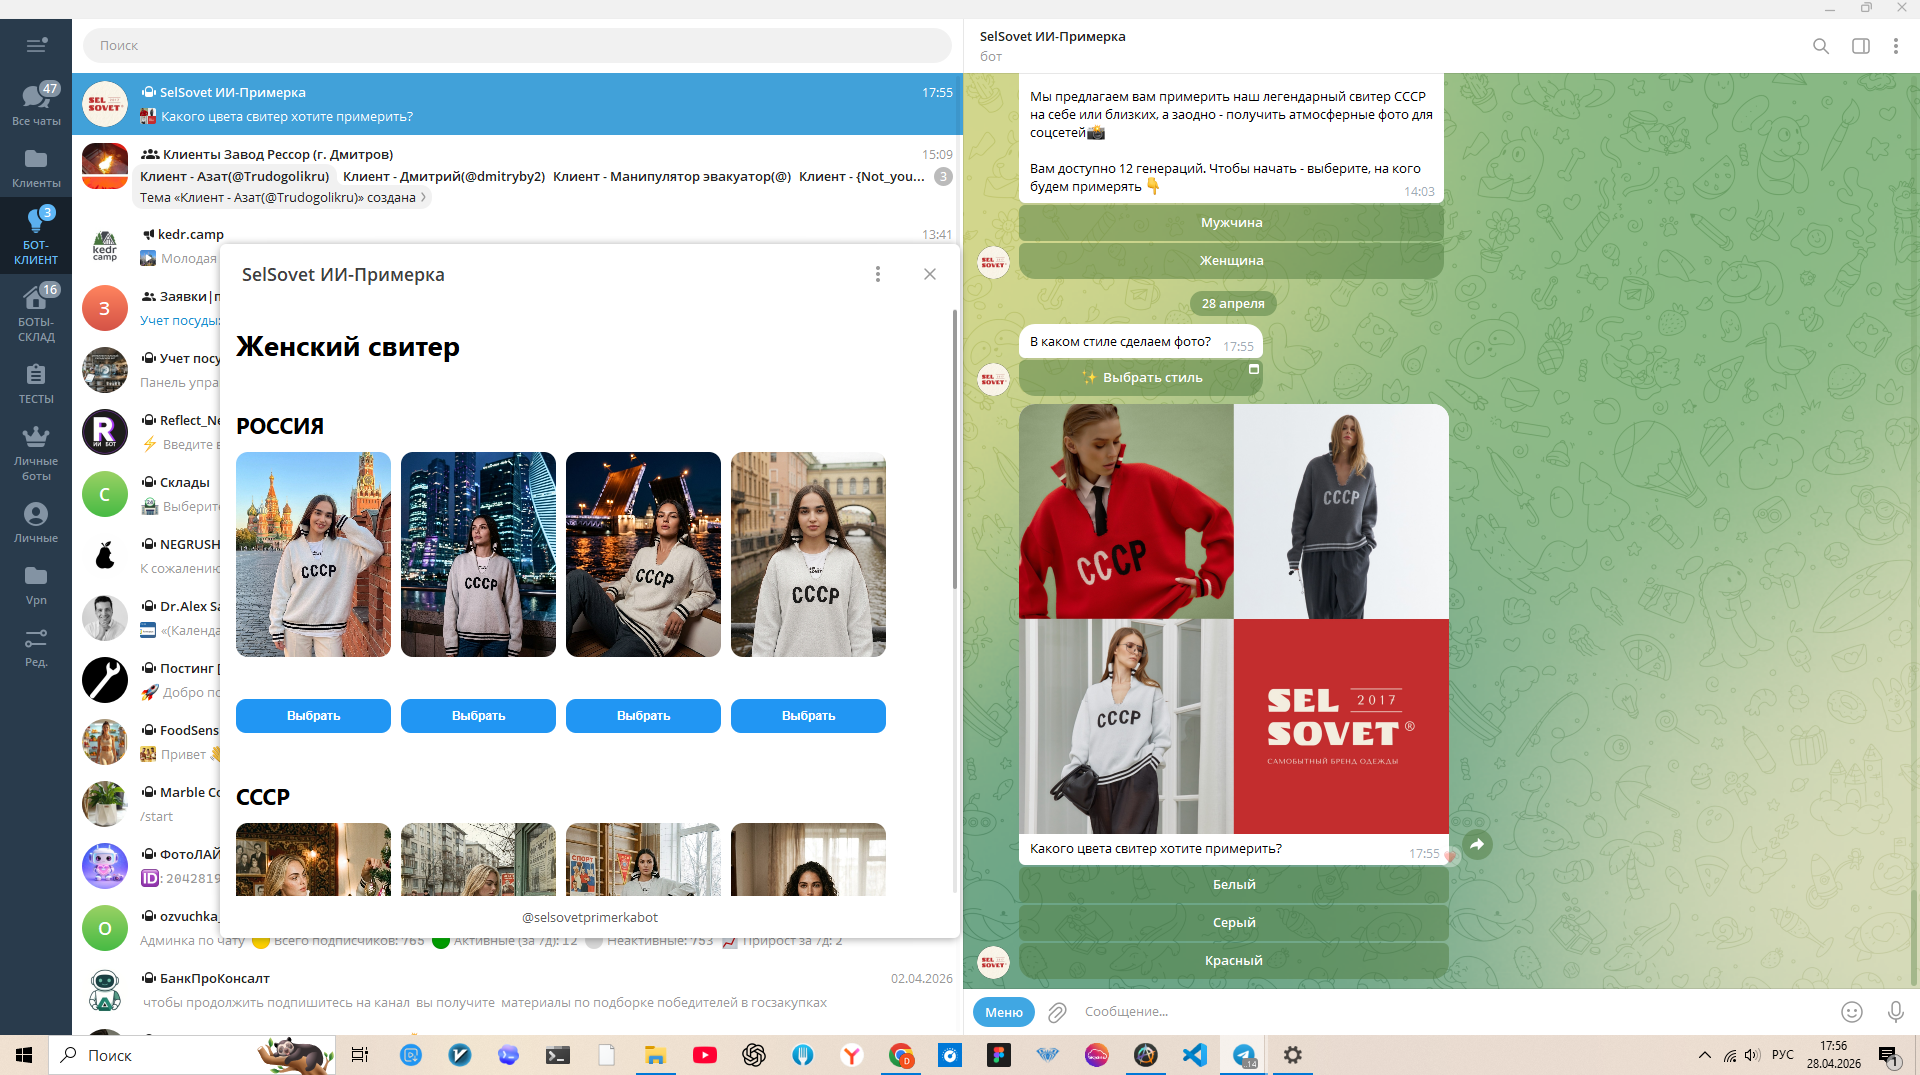Open the chat header more options menu
Viewport: 1920px width, 1075px height.
(x=1895, y=46)
